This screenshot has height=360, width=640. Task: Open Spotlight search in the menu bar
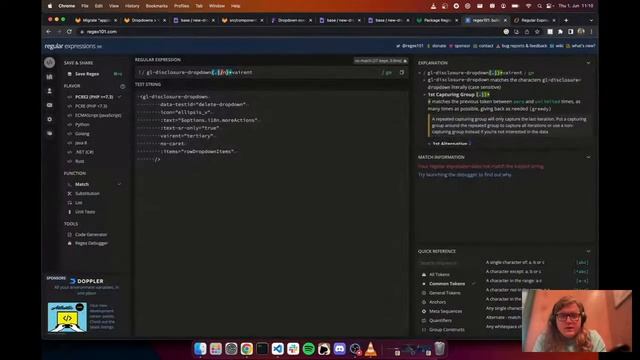(539, 6)
